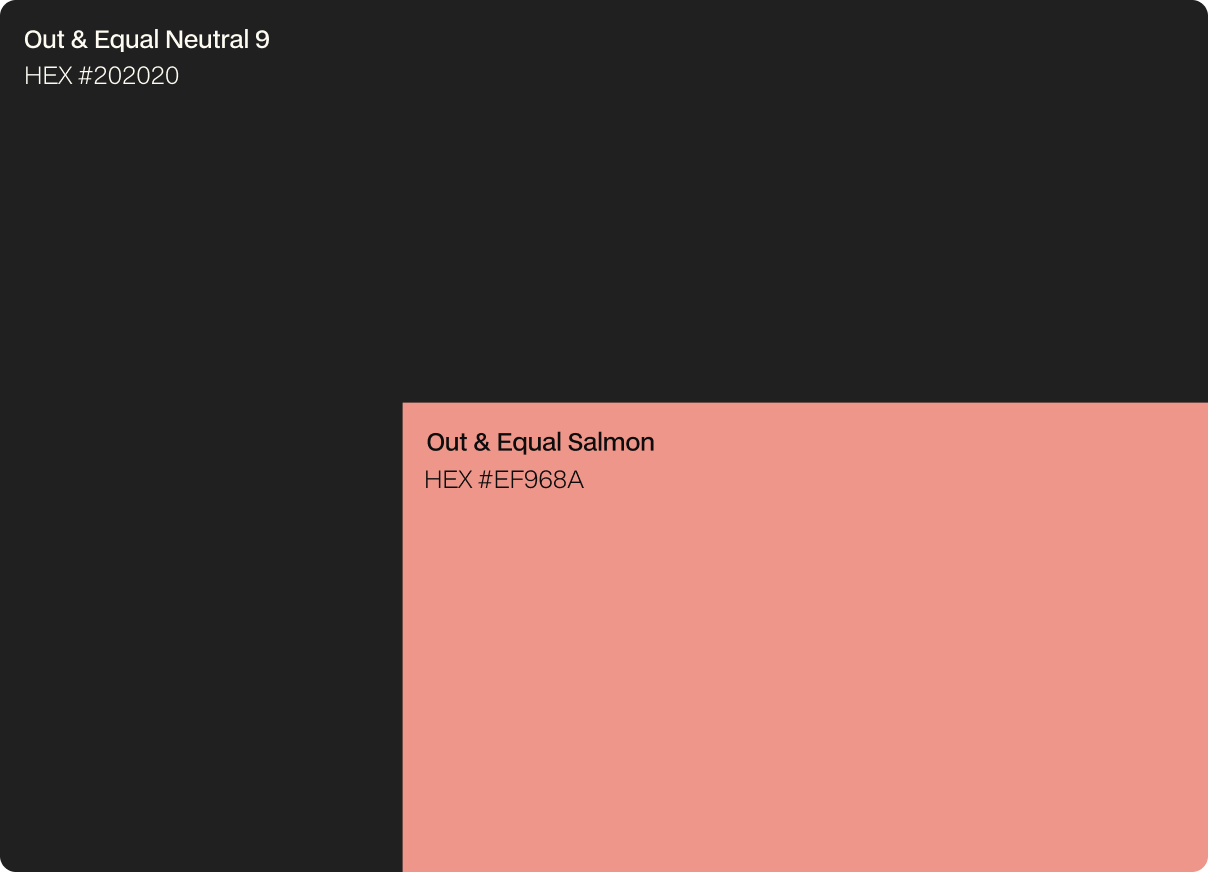Screen dimensions: 1208x872
Task: Click the "HEX #EF968A" label
Action: (x=503, y=480)
